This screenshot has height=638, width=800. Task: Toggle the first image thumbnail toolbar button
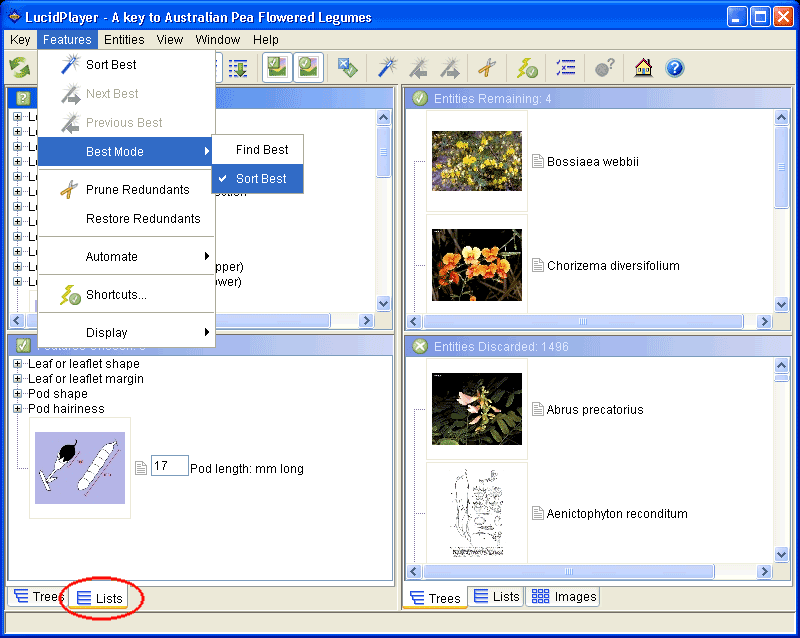tap(276, 67)
